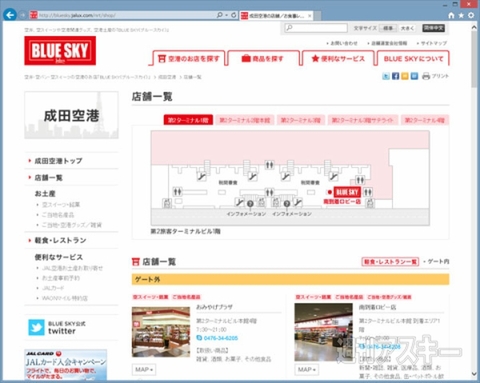
Task: Click page scrollbar down arrow
Action: [x=474, y=374]
